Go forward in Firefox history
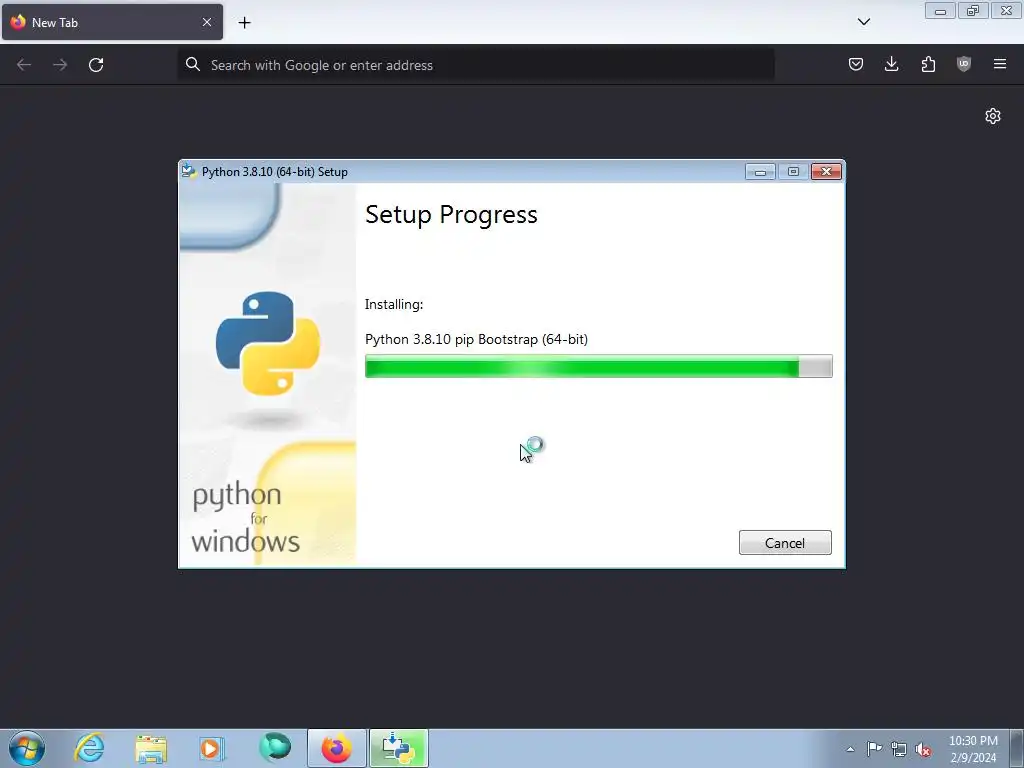1024x768 pixels. point(60,65)
